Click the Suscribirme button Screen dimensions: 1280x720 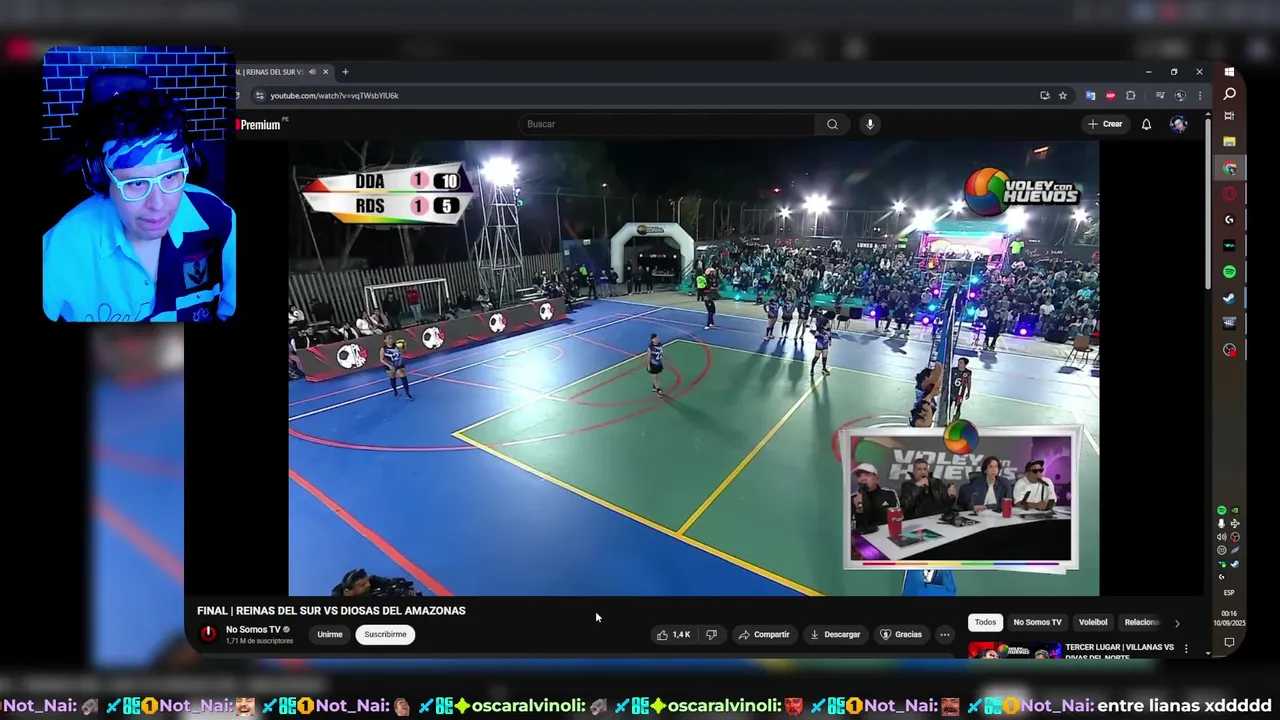[385, 634]
